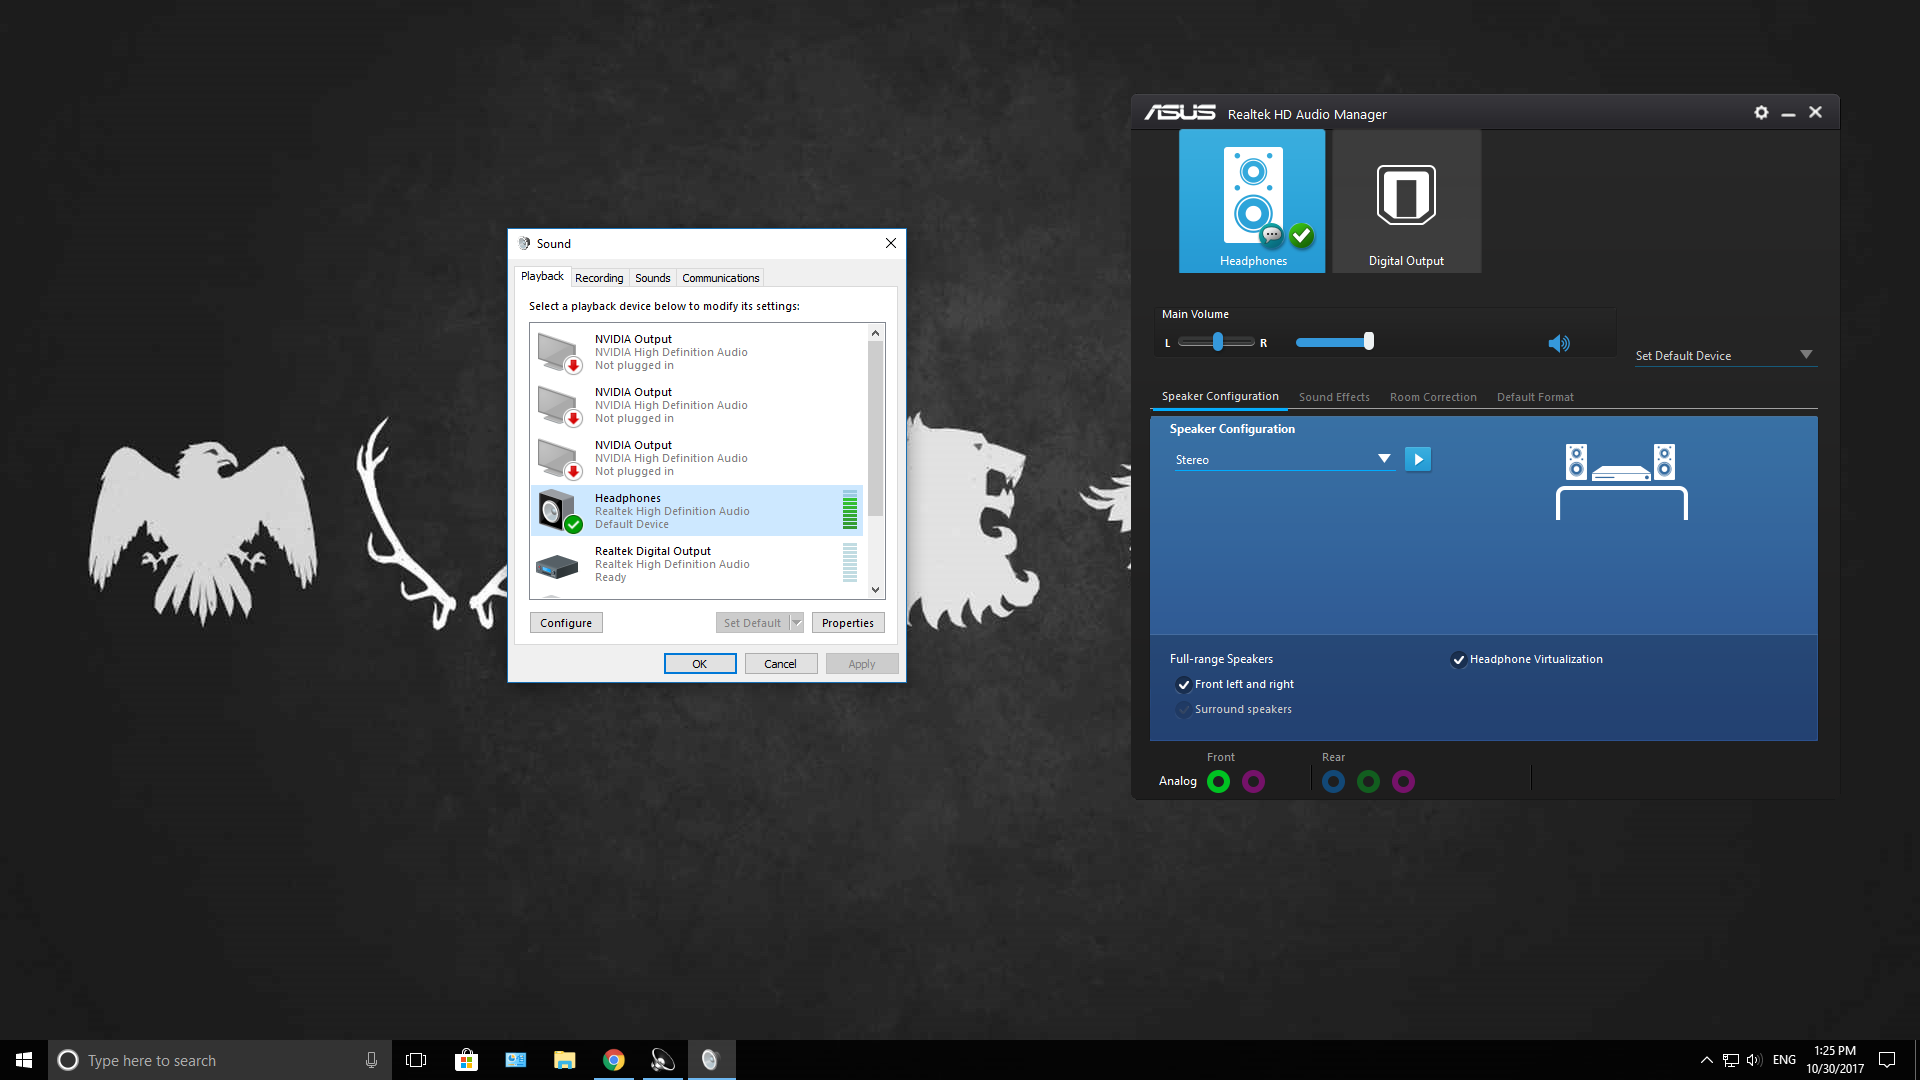The height and width of the screenshot is (1080, 1920).
Task: Click the Configure button
Action: click(566, 623)
